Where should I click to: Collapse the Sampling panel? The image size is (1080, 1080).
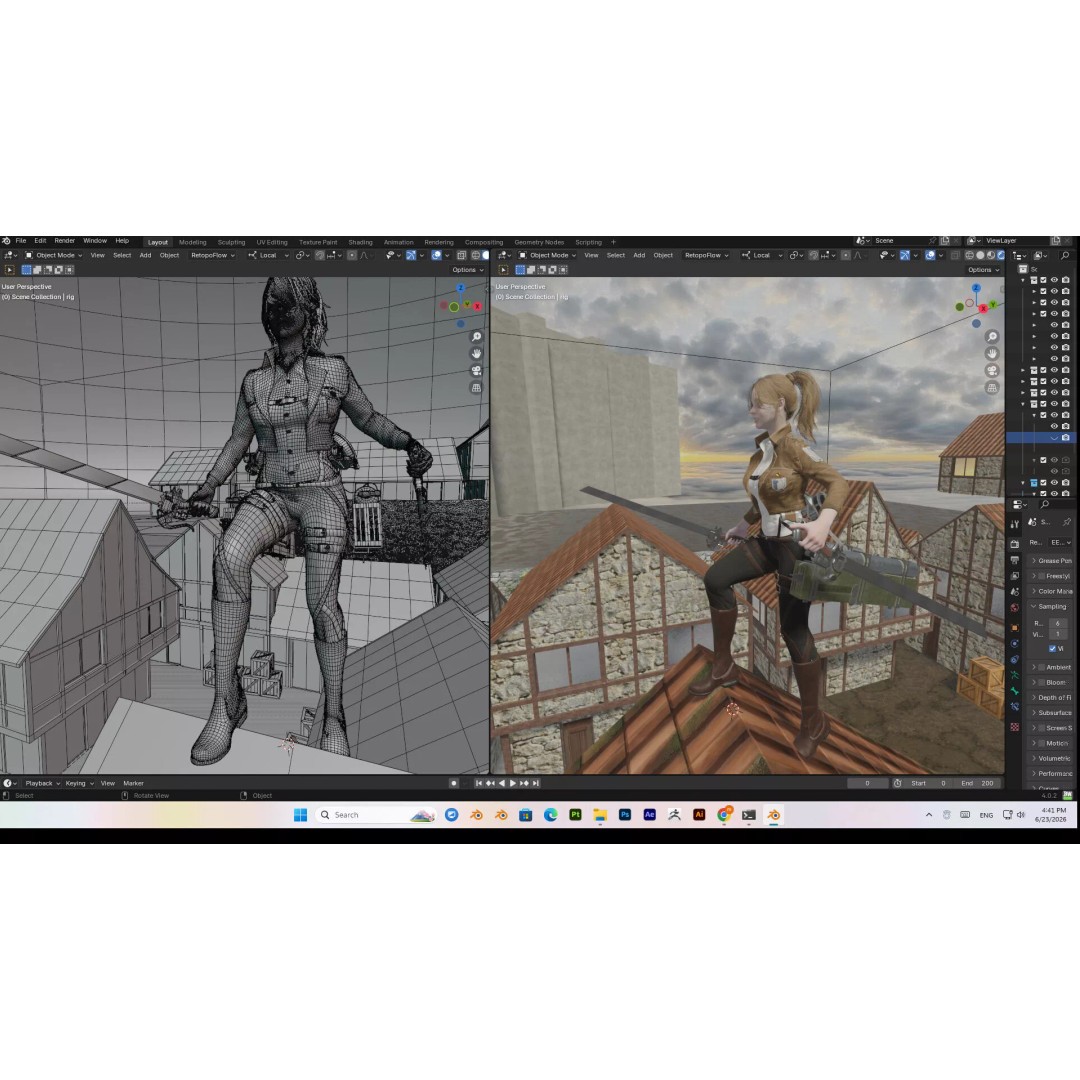coord(1052,606)
